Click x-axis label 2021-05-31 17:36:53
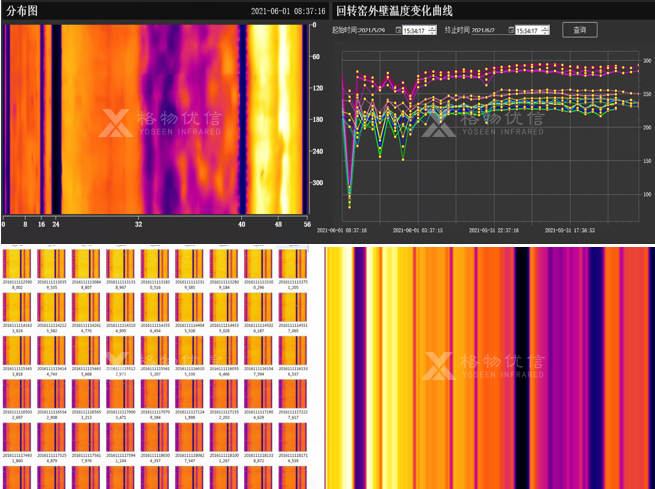 pyautogui.click(x=570, y=231)
